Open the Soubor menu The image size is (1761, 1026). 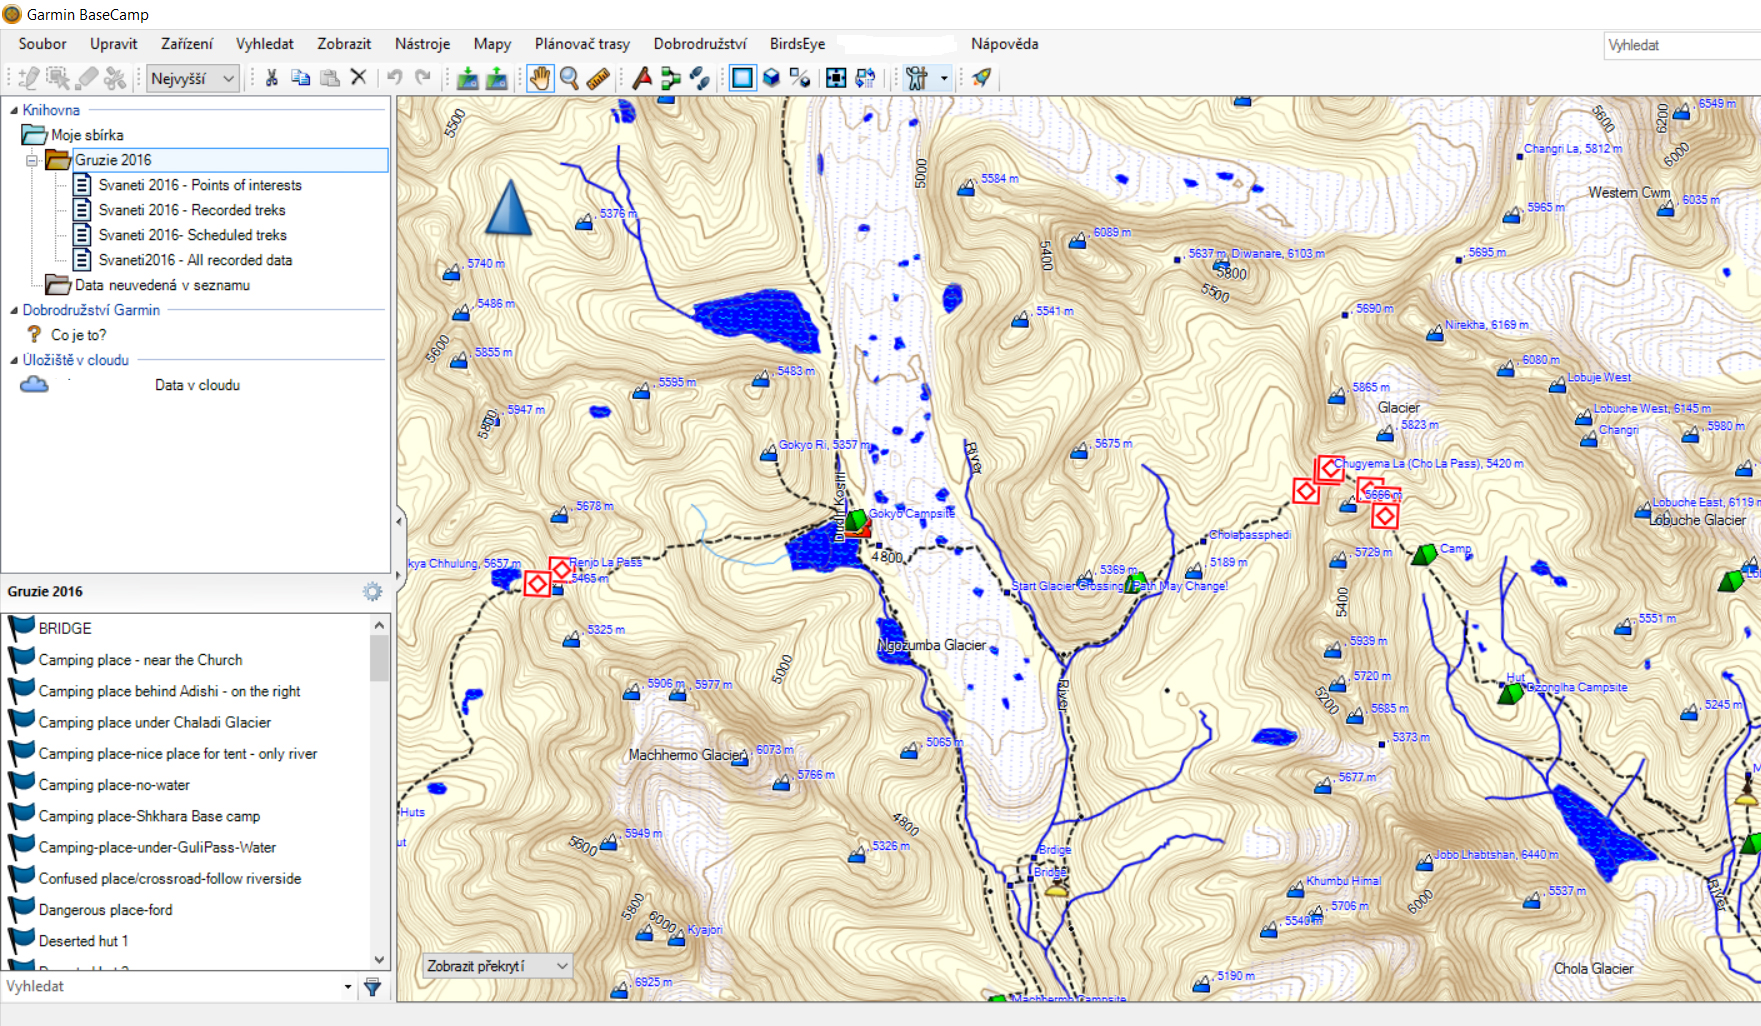(42, 44)
